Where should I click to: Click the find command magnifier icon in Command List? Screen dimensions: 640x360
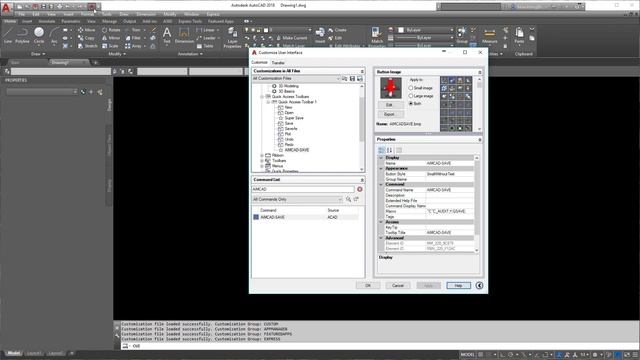point(349,199)
